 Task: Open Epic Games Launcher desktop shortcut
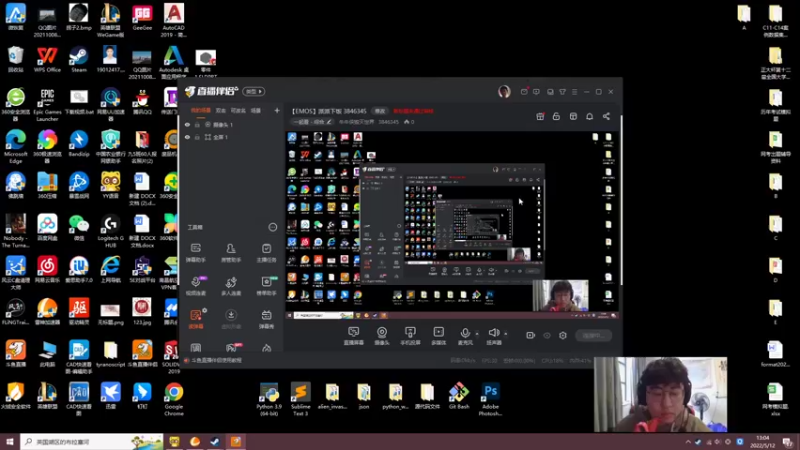[x=47, y=105]
